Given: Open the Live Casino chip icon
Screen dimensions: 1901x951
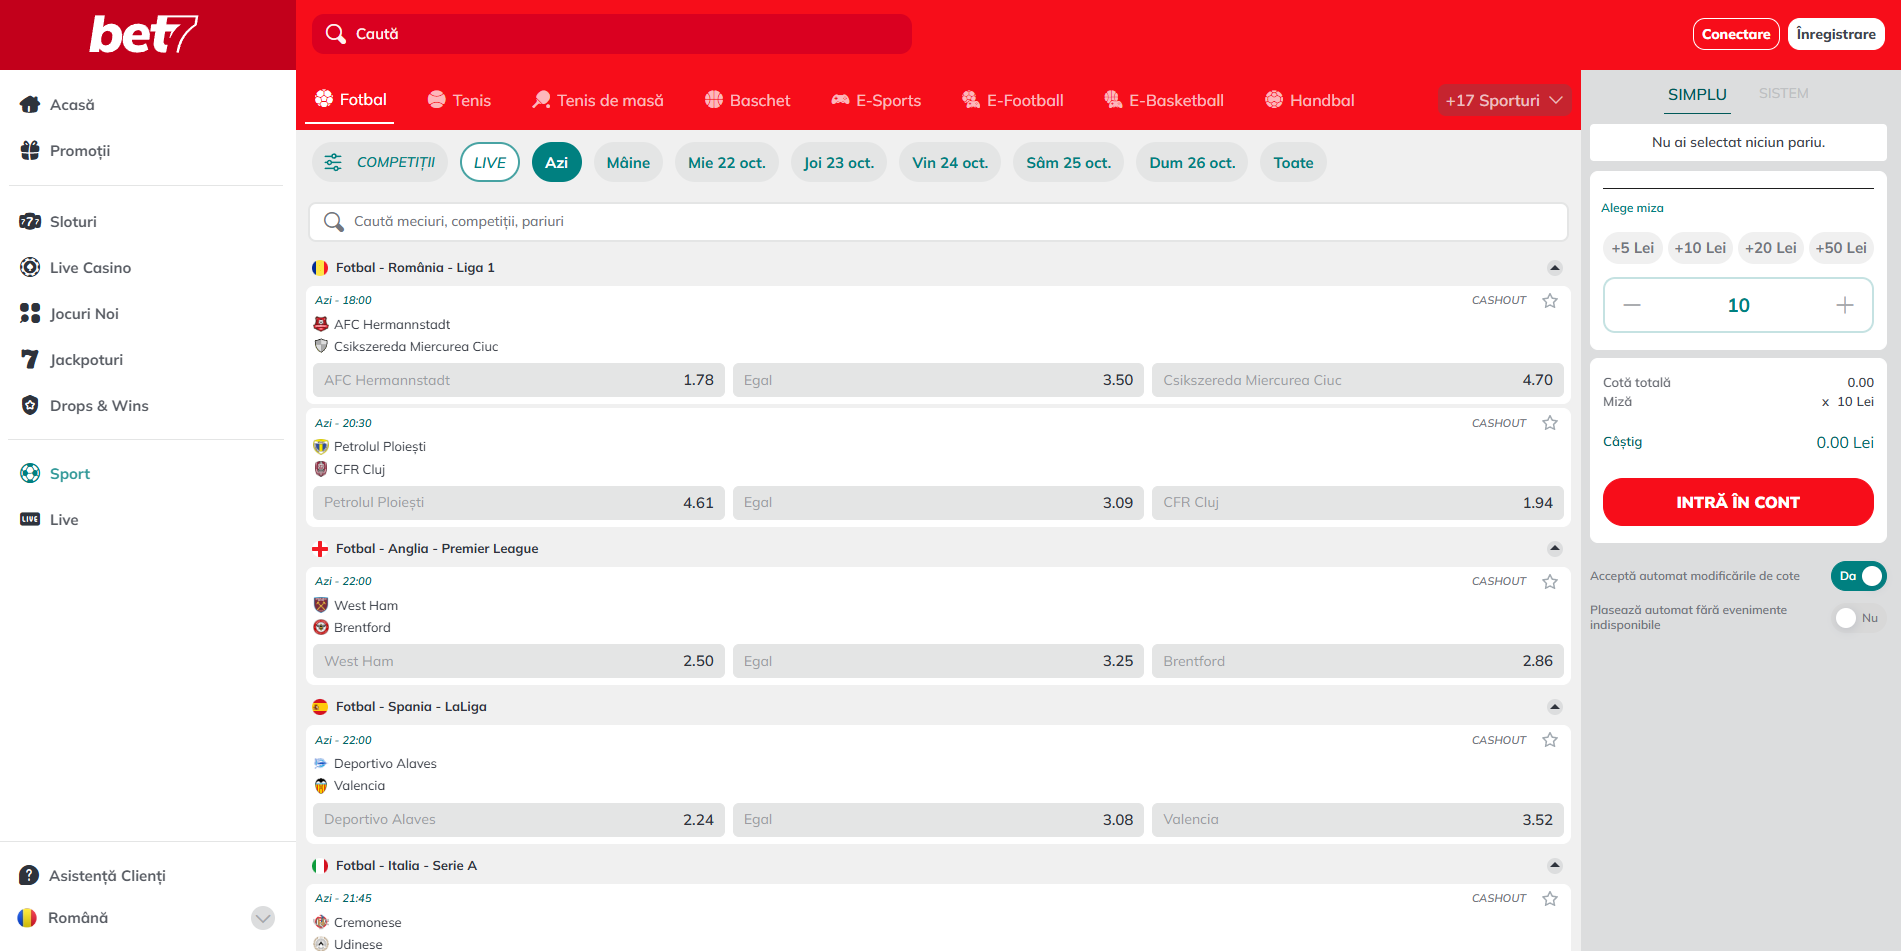Looking at the screenshot, I should coord(30,267).
